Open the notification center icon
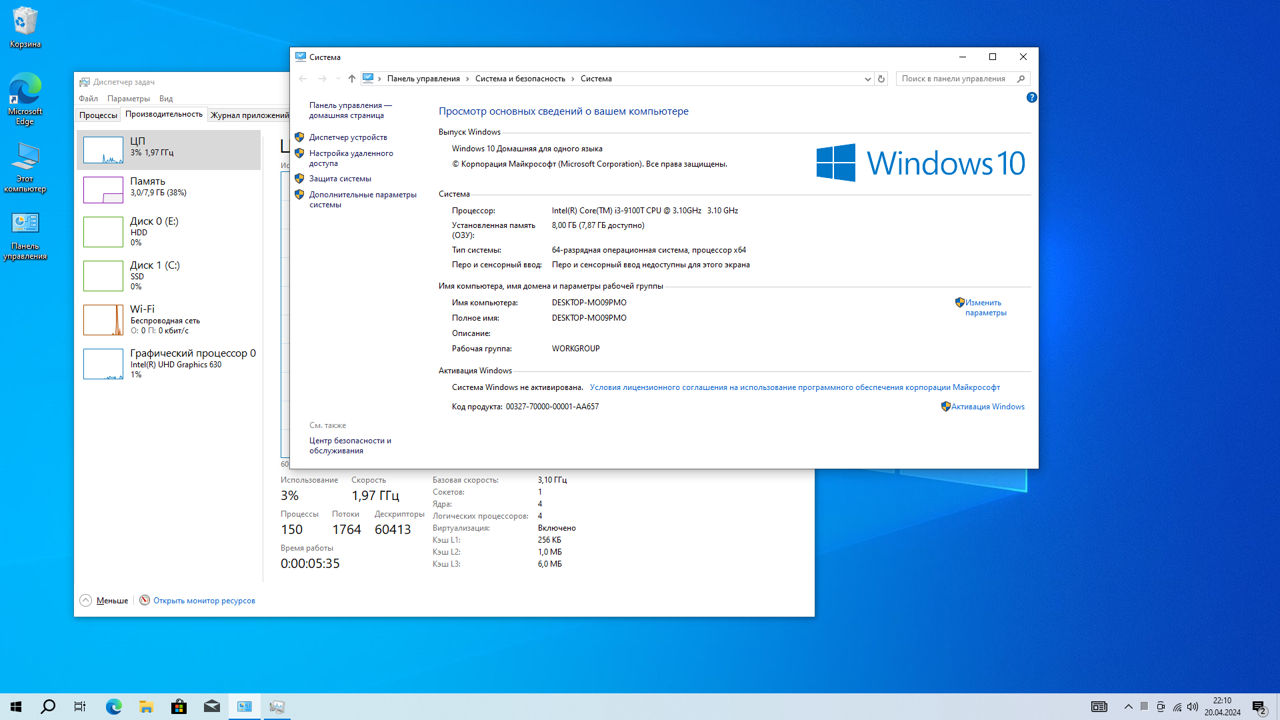Viewport: 1280px width, 720px height. pyautogui.click(x=1259, y=707)
